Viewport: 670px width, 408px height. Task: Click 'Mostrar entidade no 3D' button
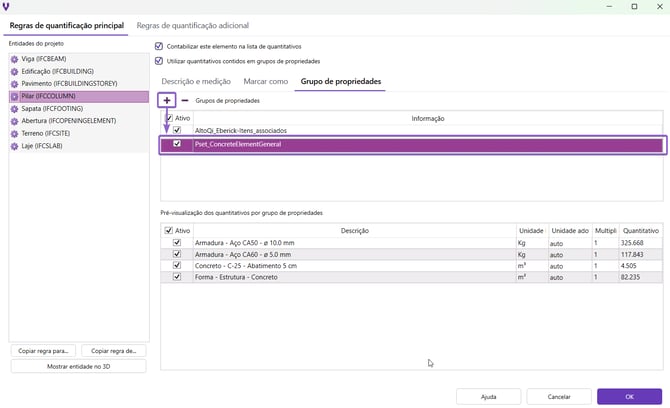click(79, 367)
